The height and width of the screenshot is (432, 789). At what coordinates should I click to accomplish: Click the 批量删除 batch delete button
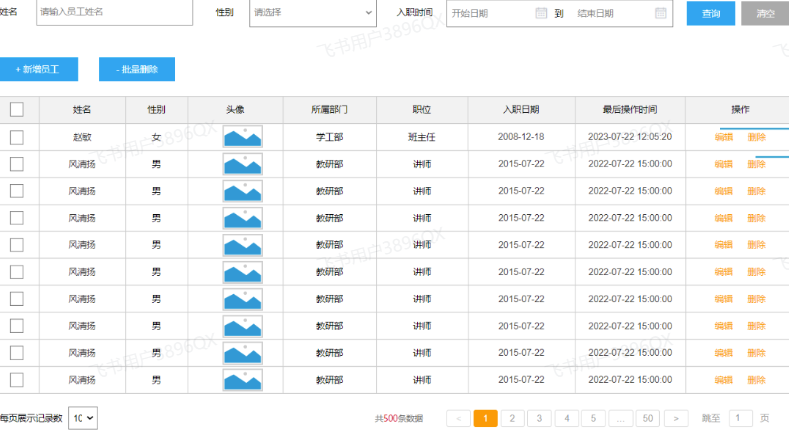pos(137,69)
